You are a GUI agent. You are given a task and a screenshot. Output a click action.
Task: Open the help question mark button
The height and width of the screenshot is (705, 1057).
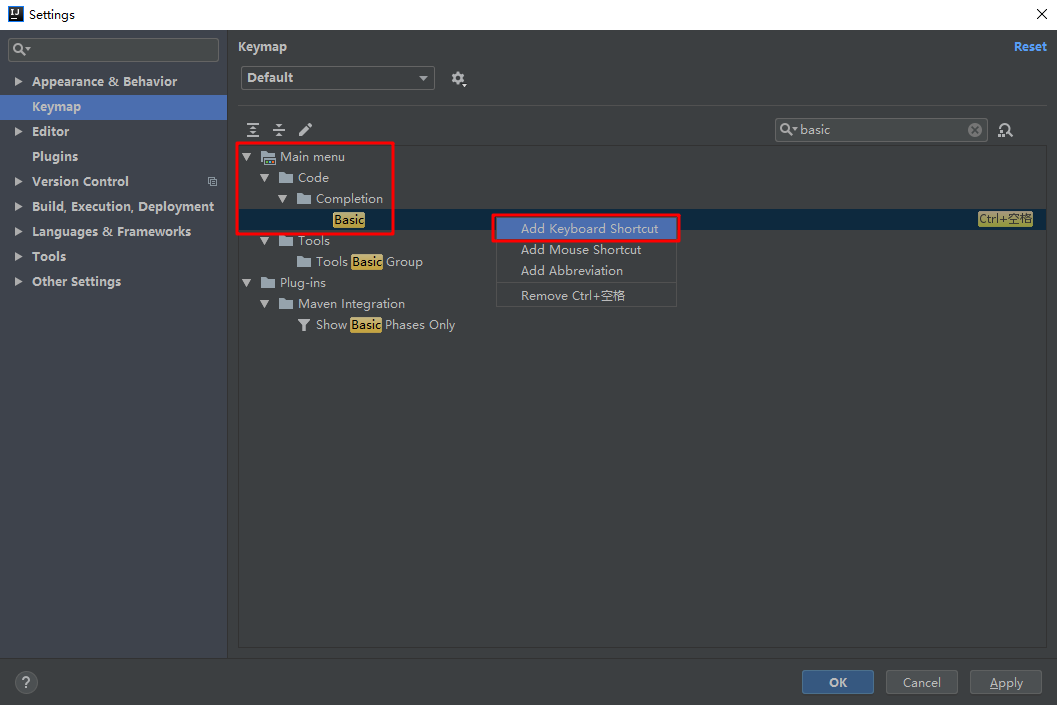[26, 682]
